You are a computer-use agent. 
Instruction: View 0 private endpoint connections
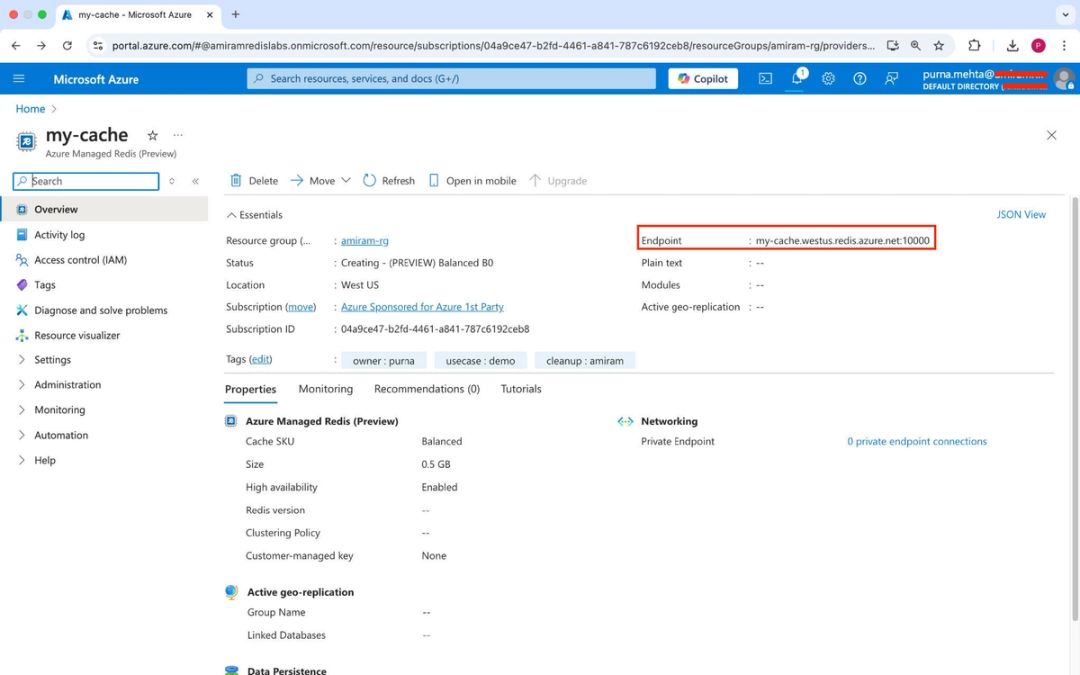point(917,441)
